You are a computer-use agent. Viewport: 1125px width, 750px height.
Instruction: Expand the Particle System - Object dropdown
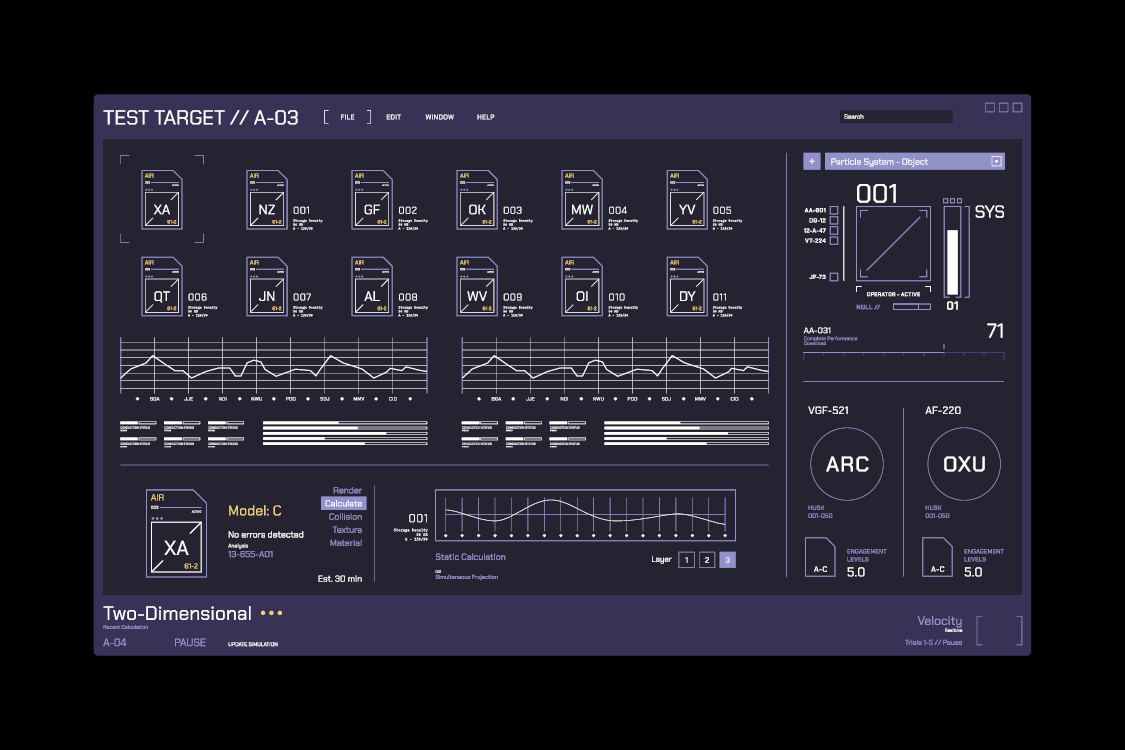coord(996,161)
